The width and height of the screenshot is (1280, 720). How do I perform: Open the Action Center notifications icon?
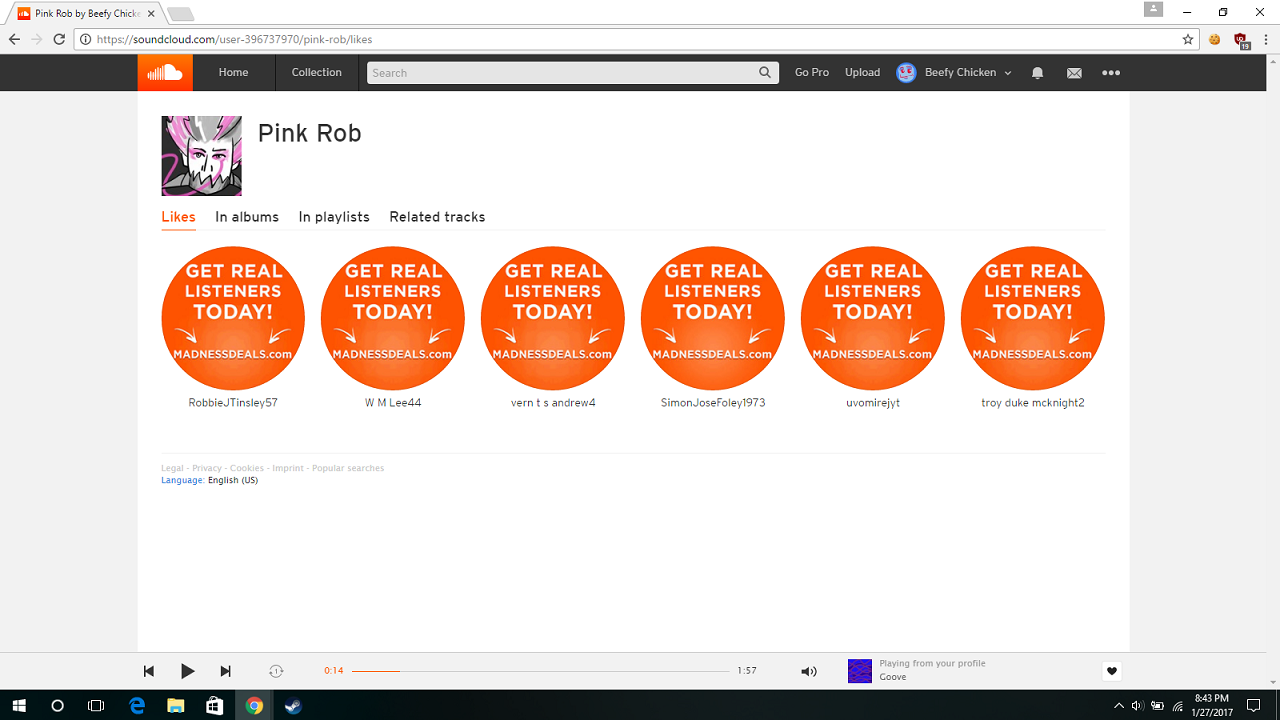point(1254,705)
